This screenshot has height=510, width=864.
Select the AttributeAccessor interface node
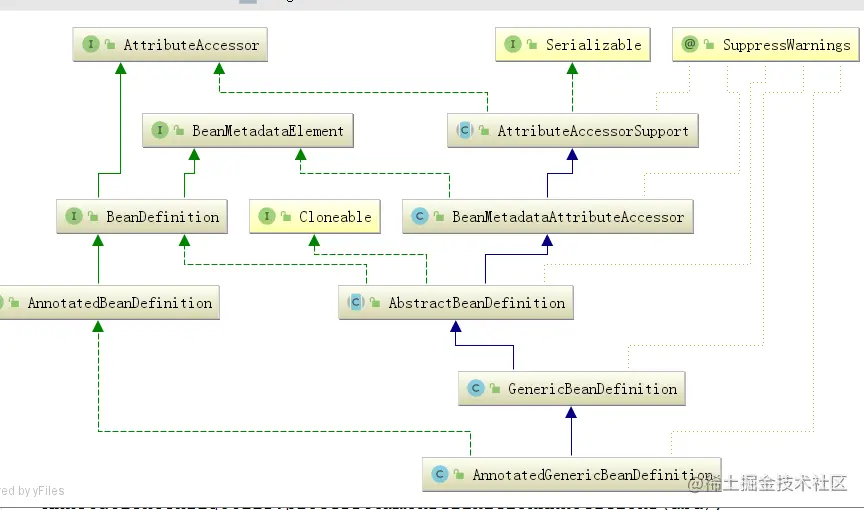click(170, 45)
